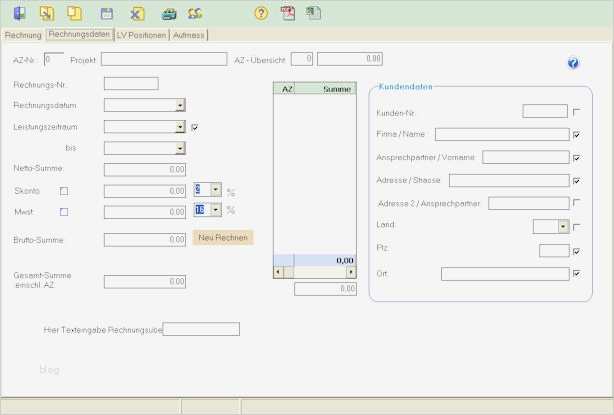
Task: Enable the Mwst checkbox
Action: pyautogui.click(x=64, y=212)
